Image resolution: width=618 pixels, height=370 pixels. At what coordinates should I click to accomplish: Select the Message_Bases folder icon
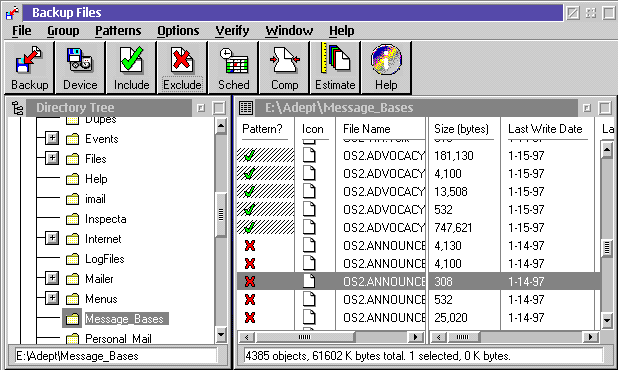[x=72, y=319]
